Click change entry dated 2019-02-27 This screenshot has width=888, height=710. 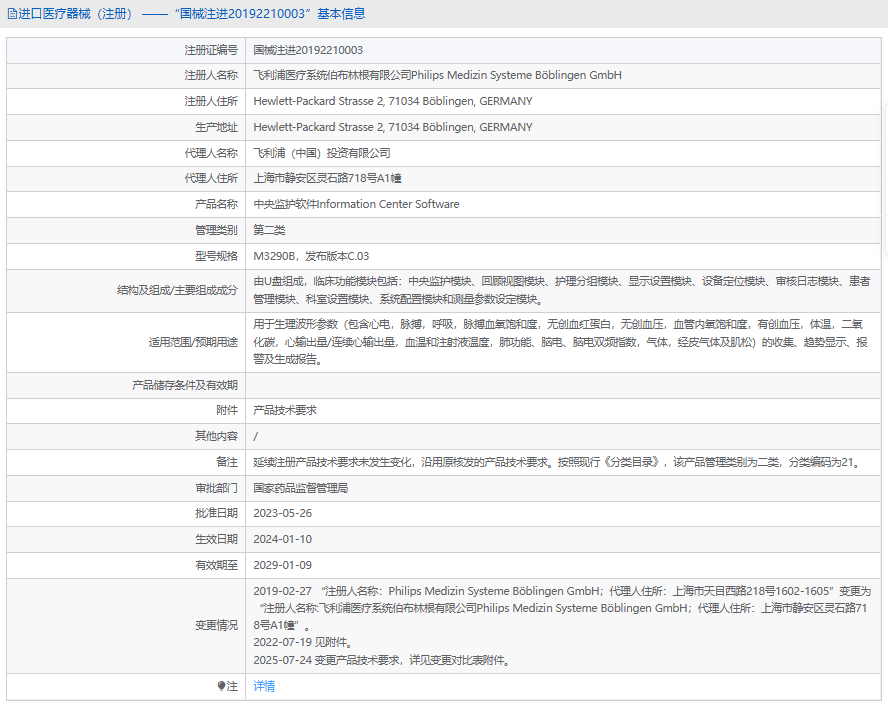click(562, 608)
